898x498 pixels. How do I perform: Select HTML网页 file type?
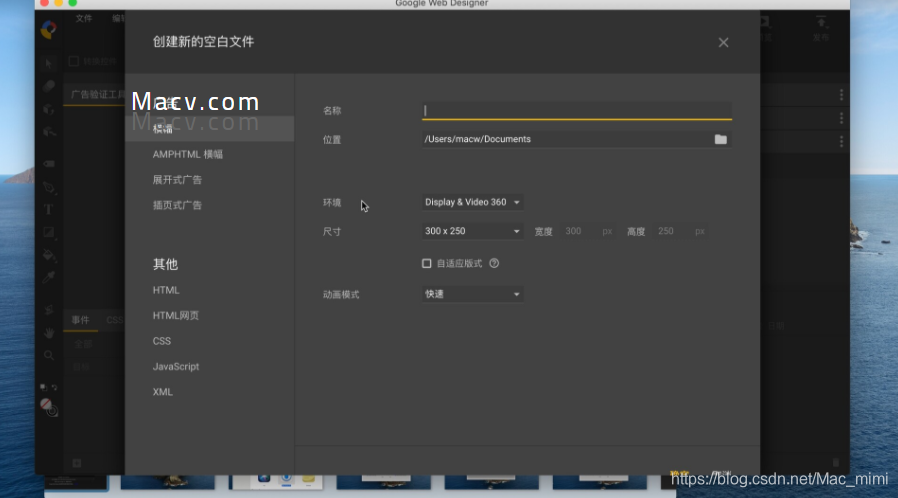pos(176,315)
